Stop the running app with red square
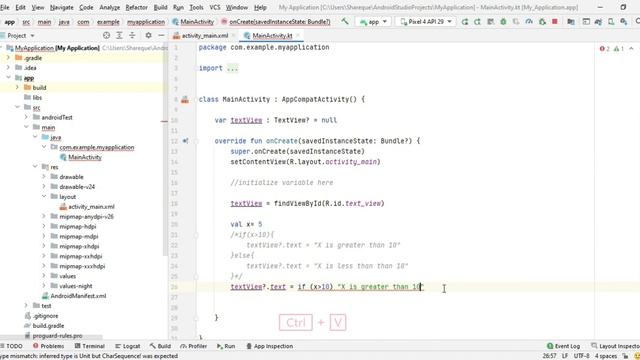This screenshot has height=360, width=640. pos(555,22)
